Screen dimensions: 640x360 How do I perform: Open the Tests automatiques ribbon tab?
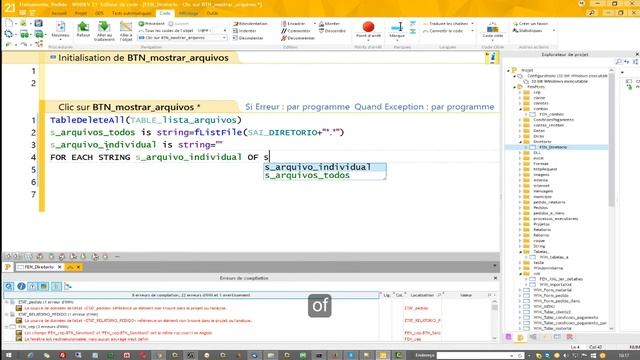pyautogui.click(x=131, y=13)
